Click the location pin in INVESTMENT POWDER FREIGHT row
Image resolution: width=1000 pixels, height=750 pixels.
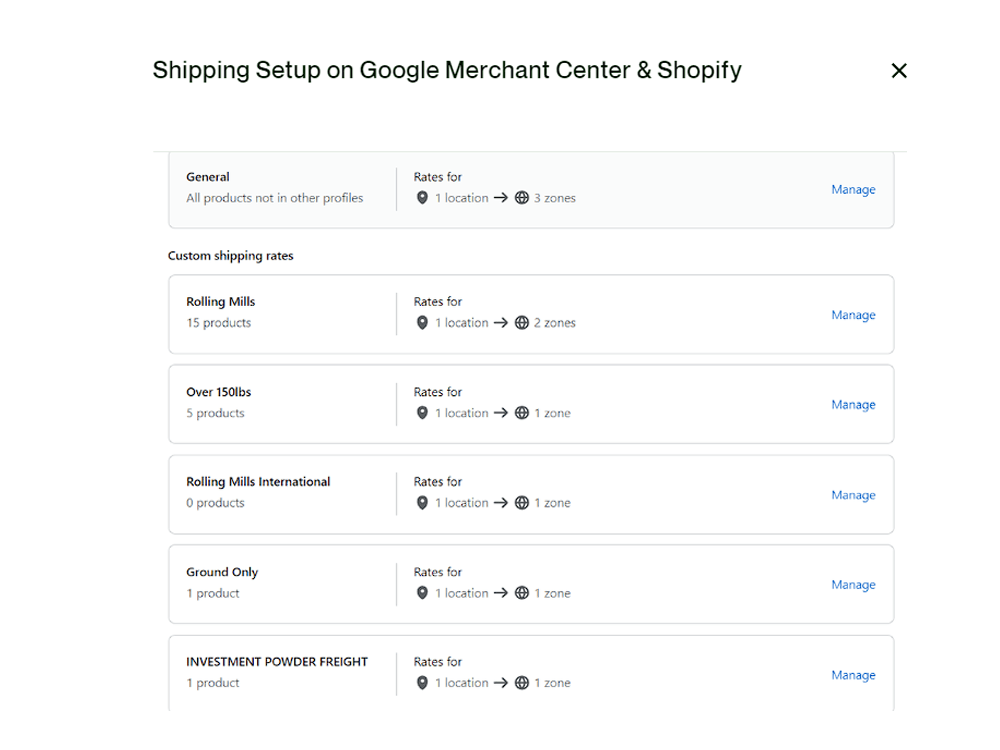click(423, 683)
